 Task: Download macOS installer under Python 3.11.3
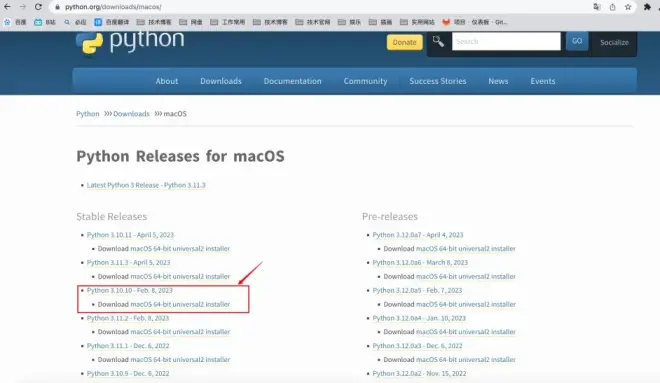pos(180,277)
